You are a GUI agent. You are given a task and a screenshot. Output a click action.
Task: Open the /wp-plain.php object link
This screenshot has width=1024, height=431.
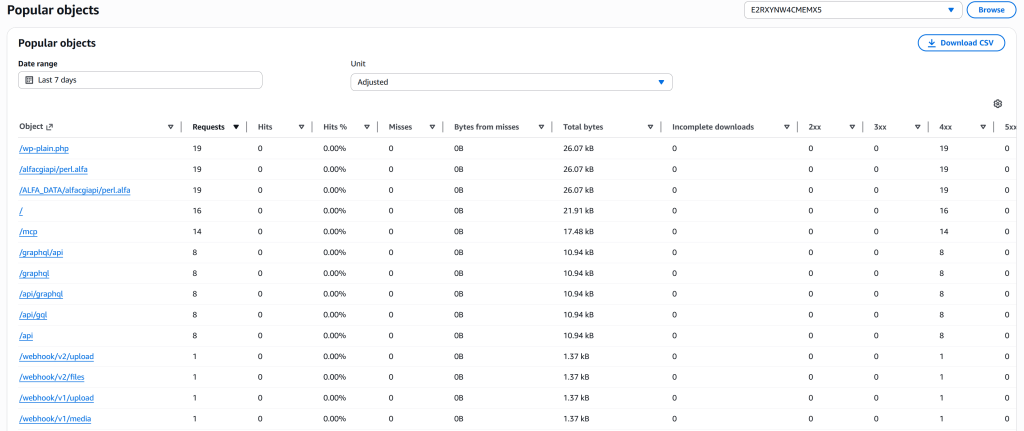tap(43, 149)
